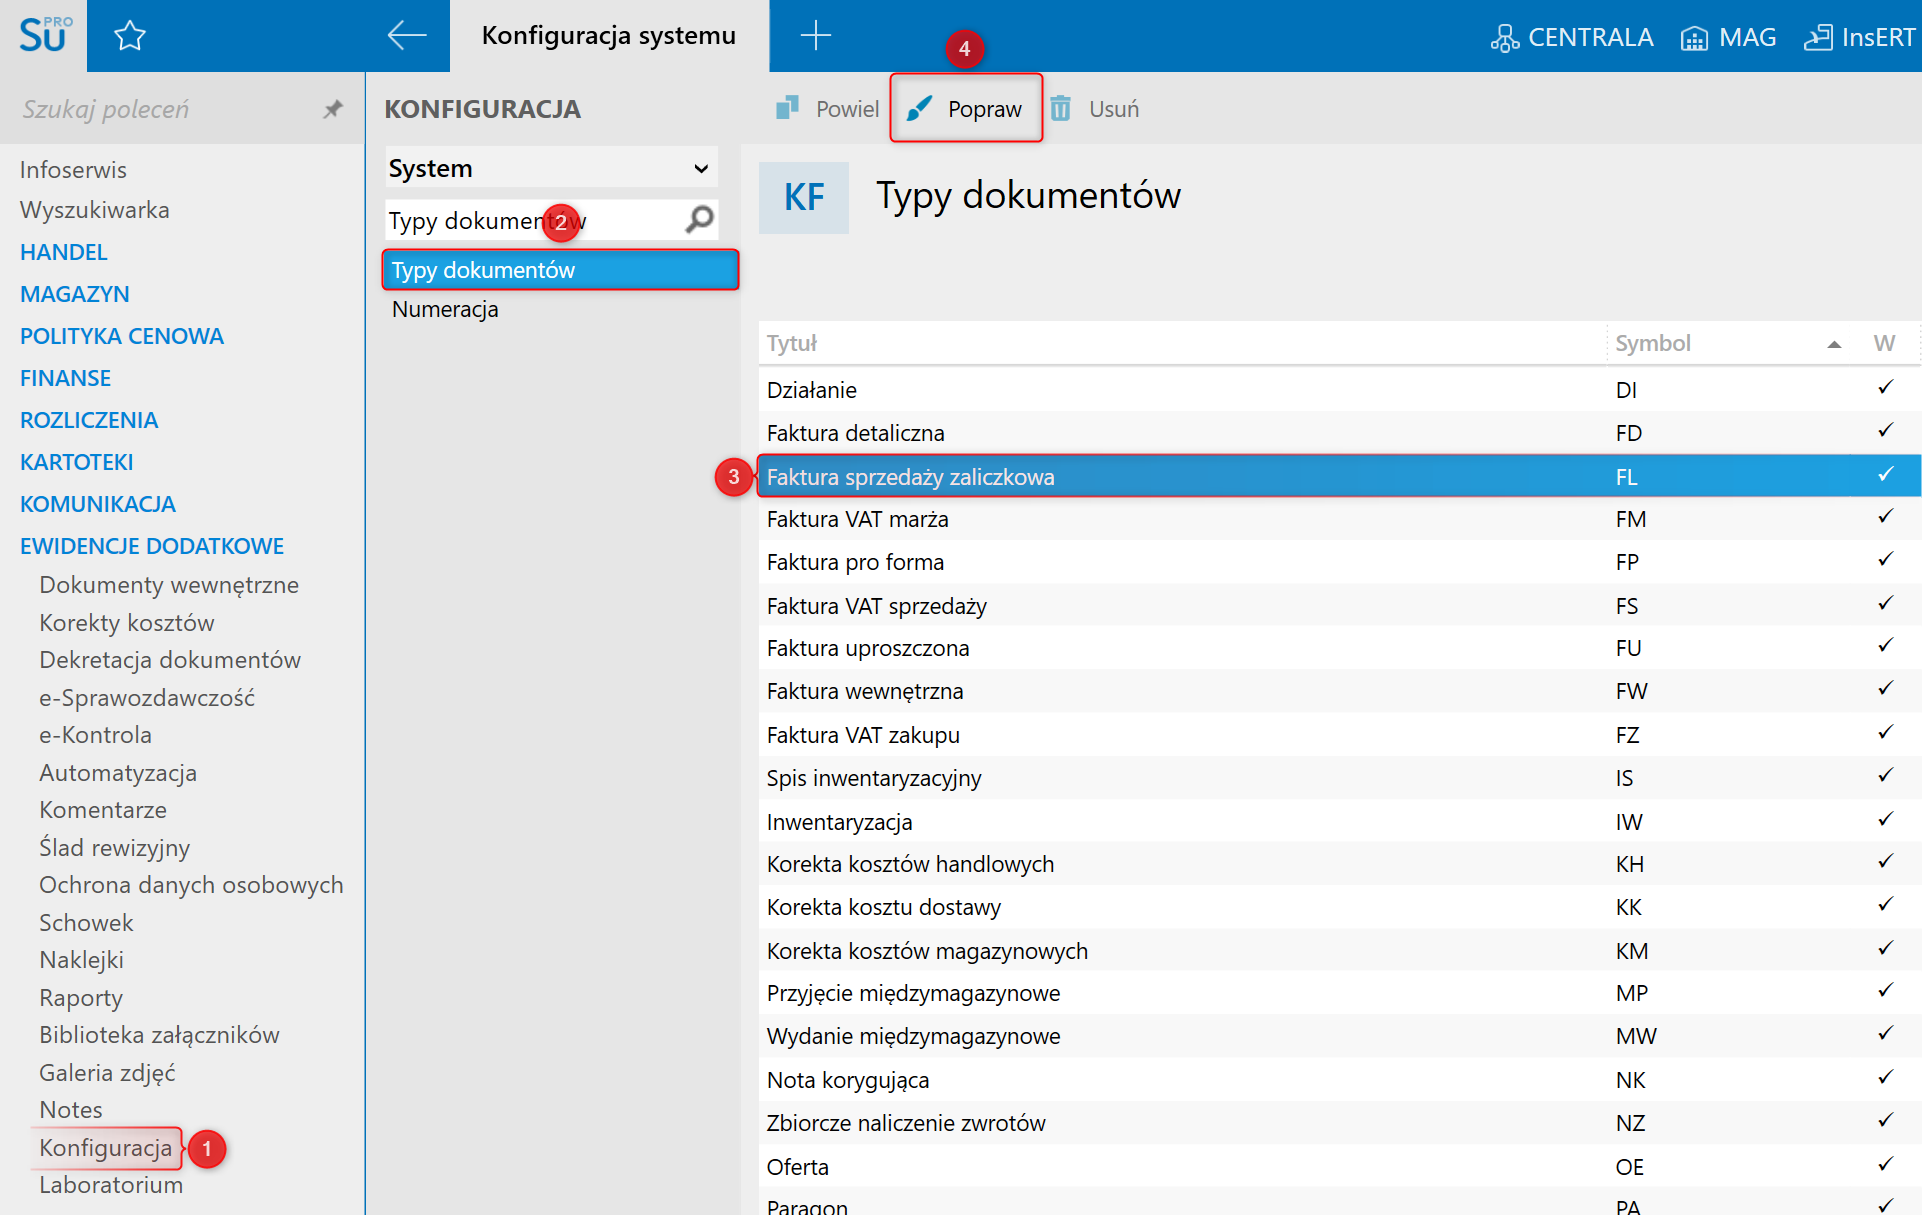Image resolution: width=1922 pixels, height=1215 pixels.
Task: Select the Konfiguracja systemu tab
Action: point(608,36)
